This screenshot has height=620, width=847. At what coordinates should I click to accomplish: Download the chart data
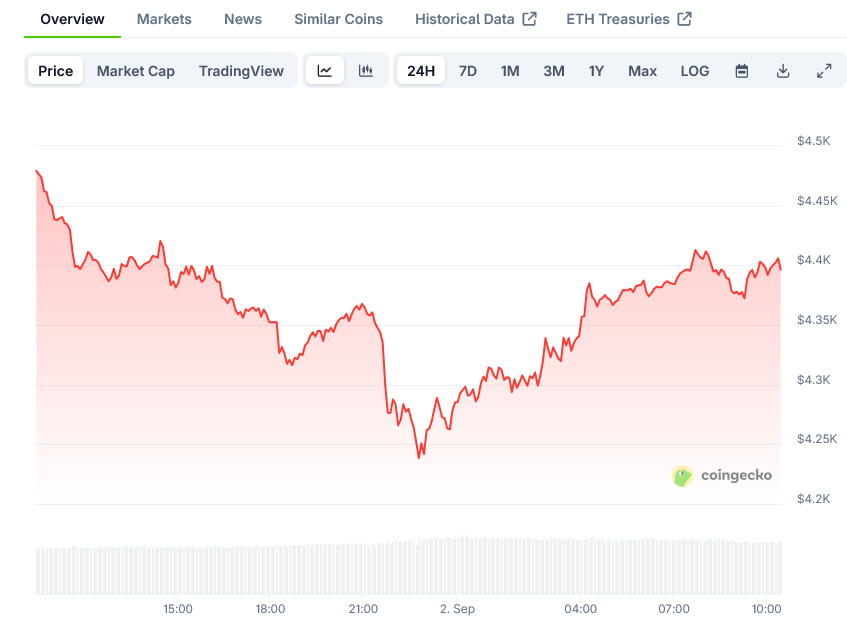(783, 71)
